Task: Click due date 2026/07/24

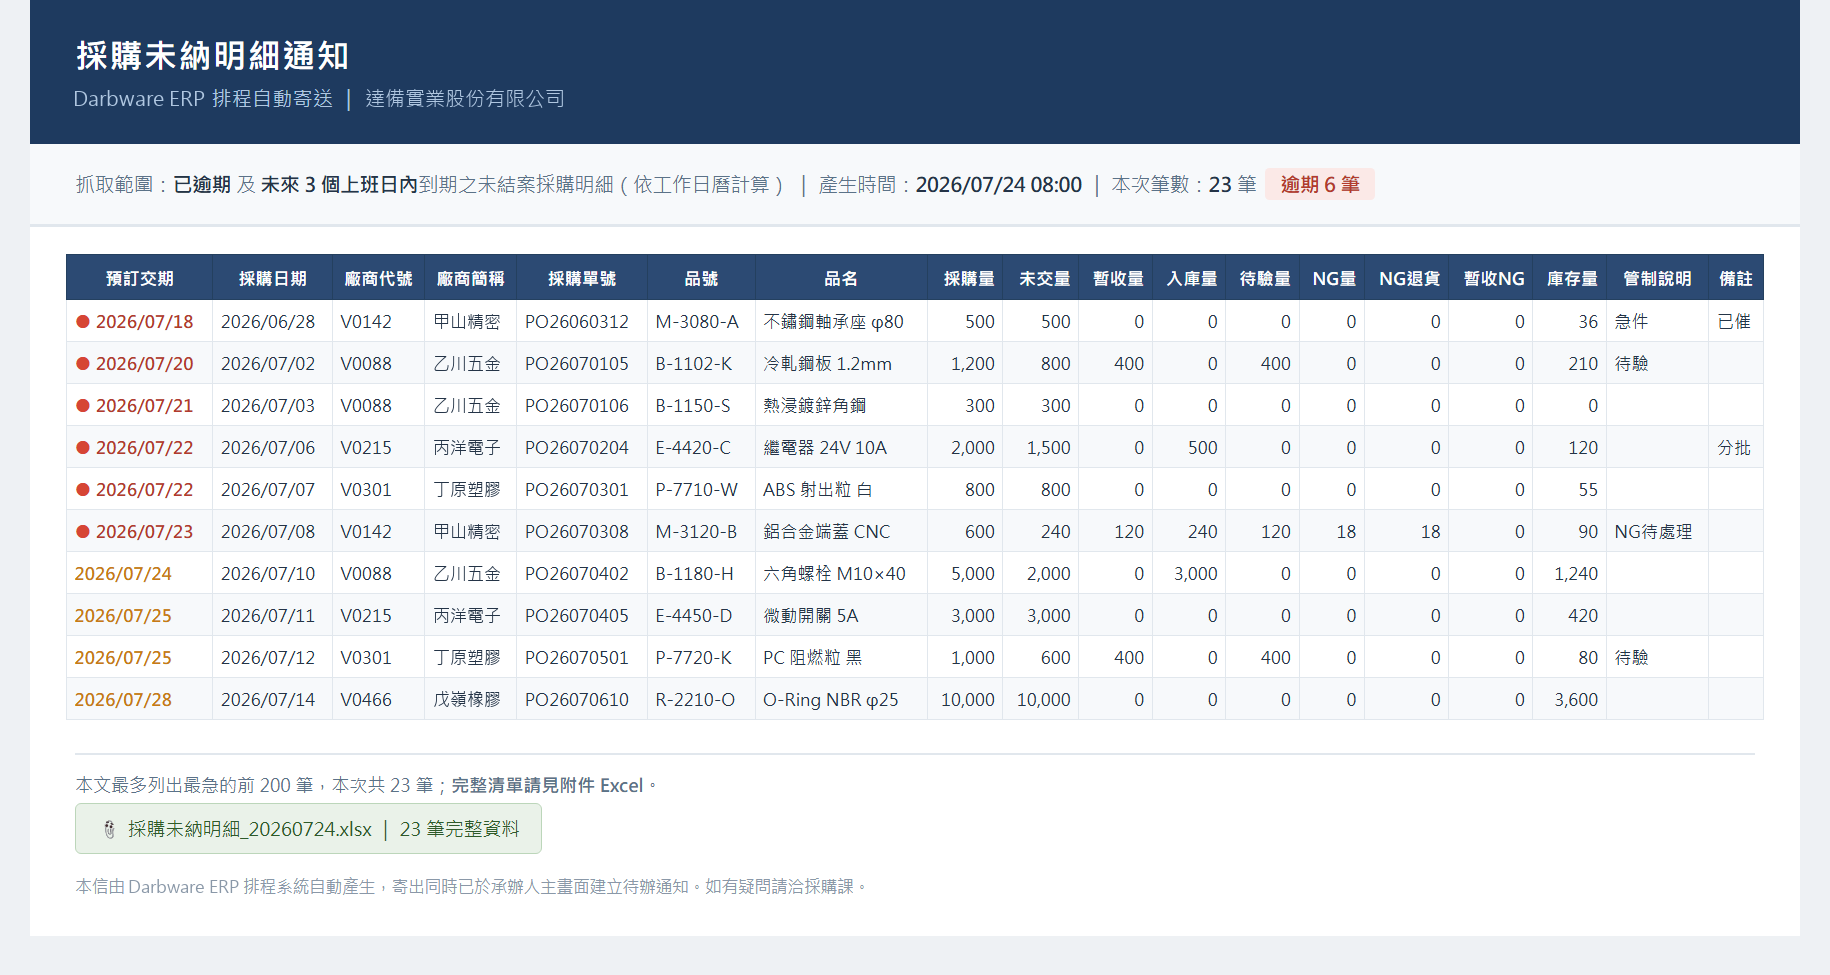Action: [123, 574]
